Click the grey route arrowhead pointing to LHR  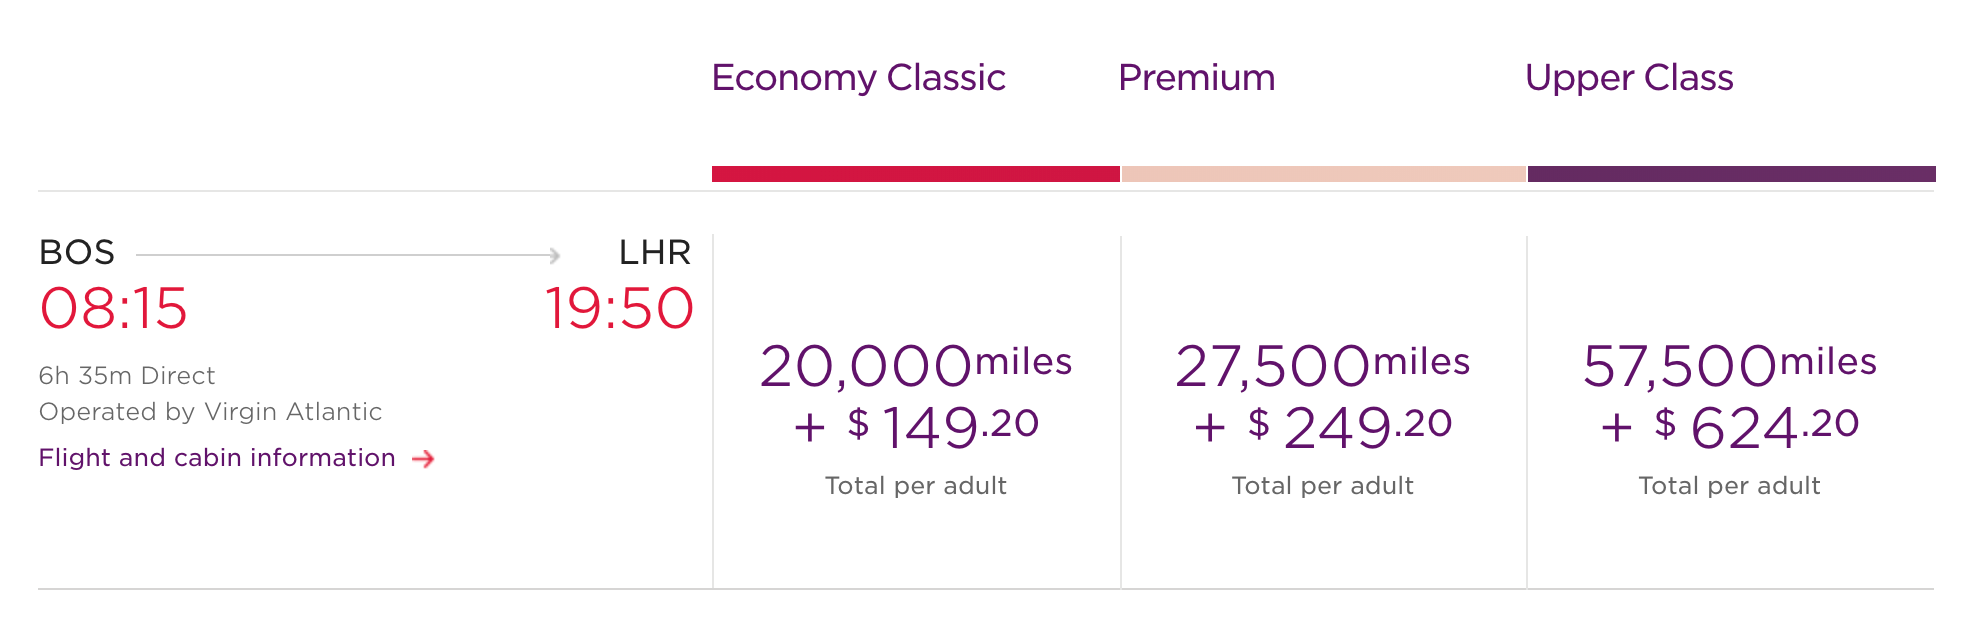coord(554,256)
